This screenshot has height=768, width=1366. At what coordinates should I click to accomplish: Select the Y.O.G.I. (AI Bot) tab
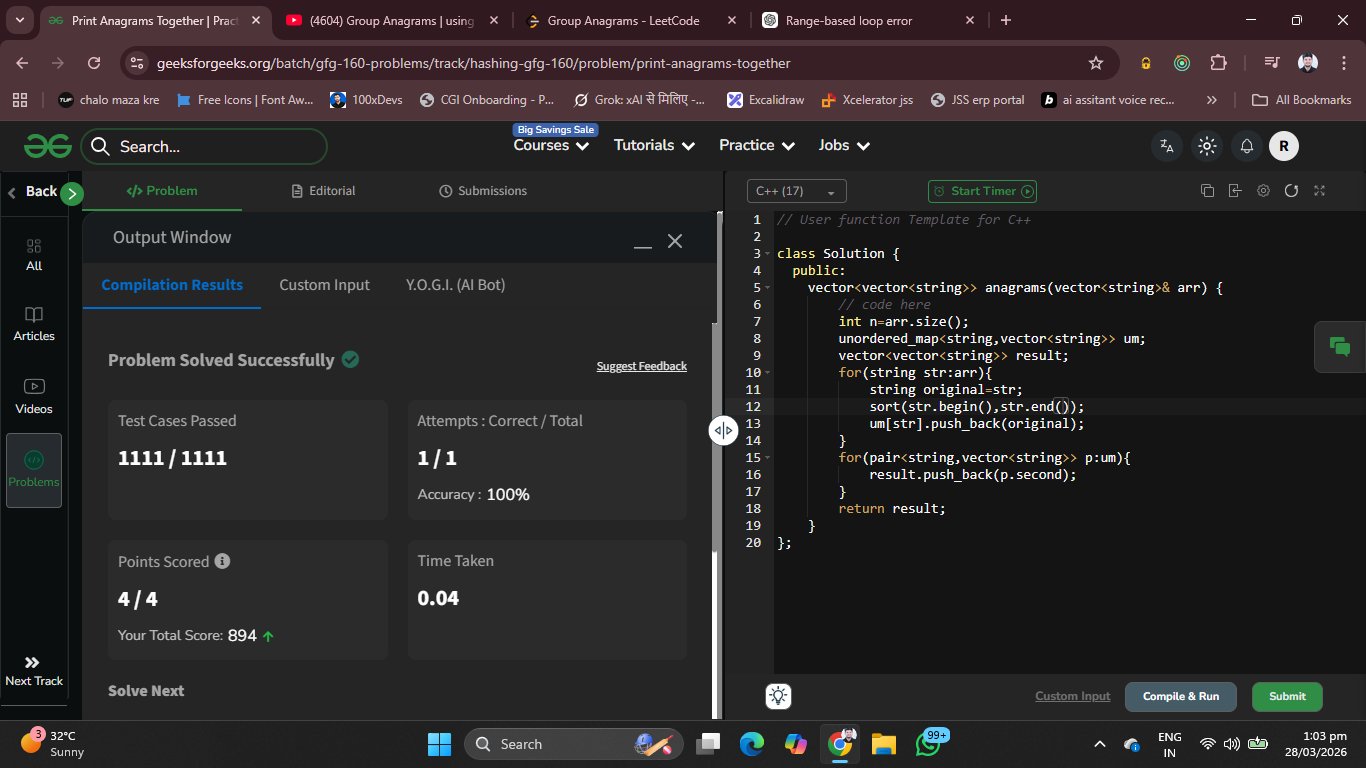click(x=455, y=285)
